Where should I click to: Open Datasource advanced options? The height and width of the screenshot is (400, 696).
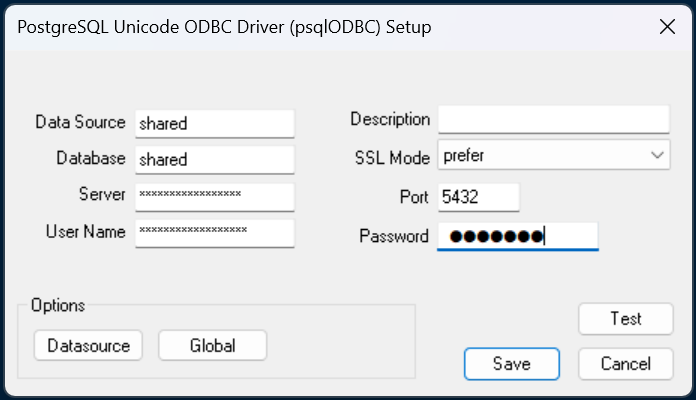click(x=88, y=345)
